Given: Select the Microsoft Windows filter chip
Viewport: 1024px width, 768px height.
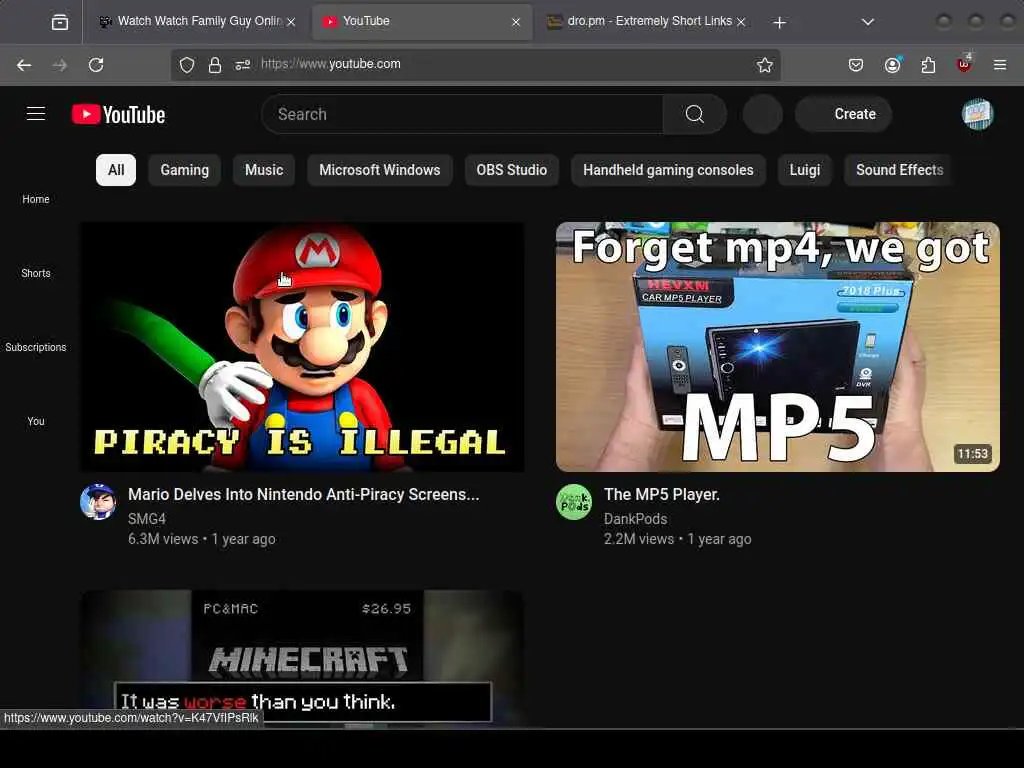Looking at the screenshot, I should pos(379,170).
